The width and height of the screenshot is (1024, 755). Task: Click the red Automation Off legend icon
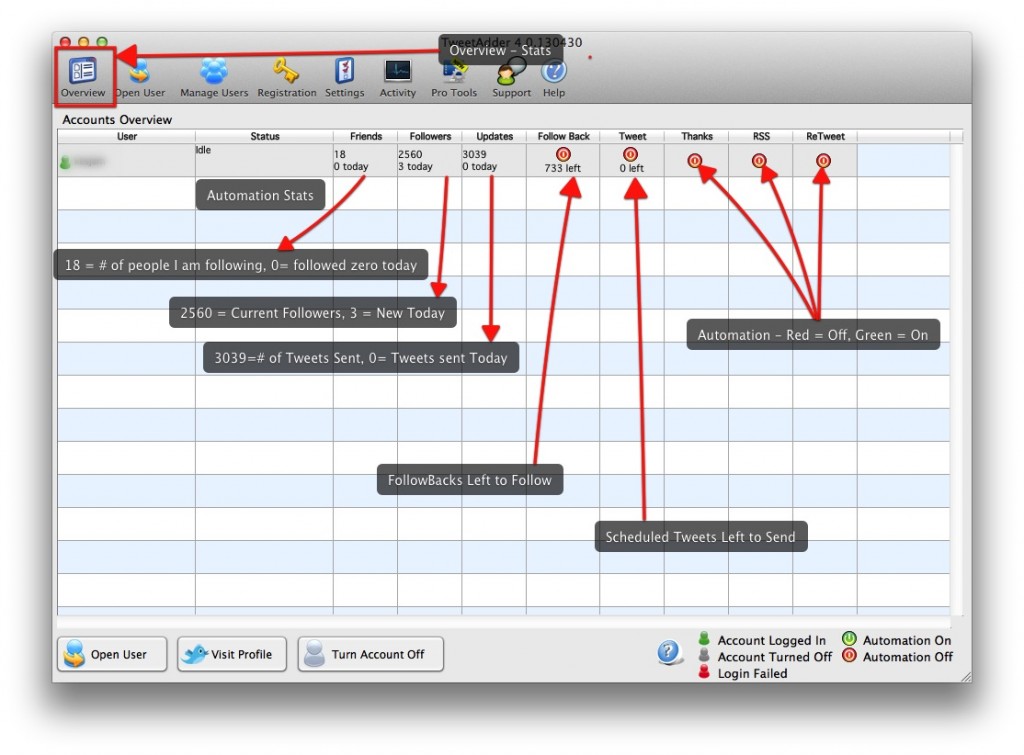pos(848,655)
